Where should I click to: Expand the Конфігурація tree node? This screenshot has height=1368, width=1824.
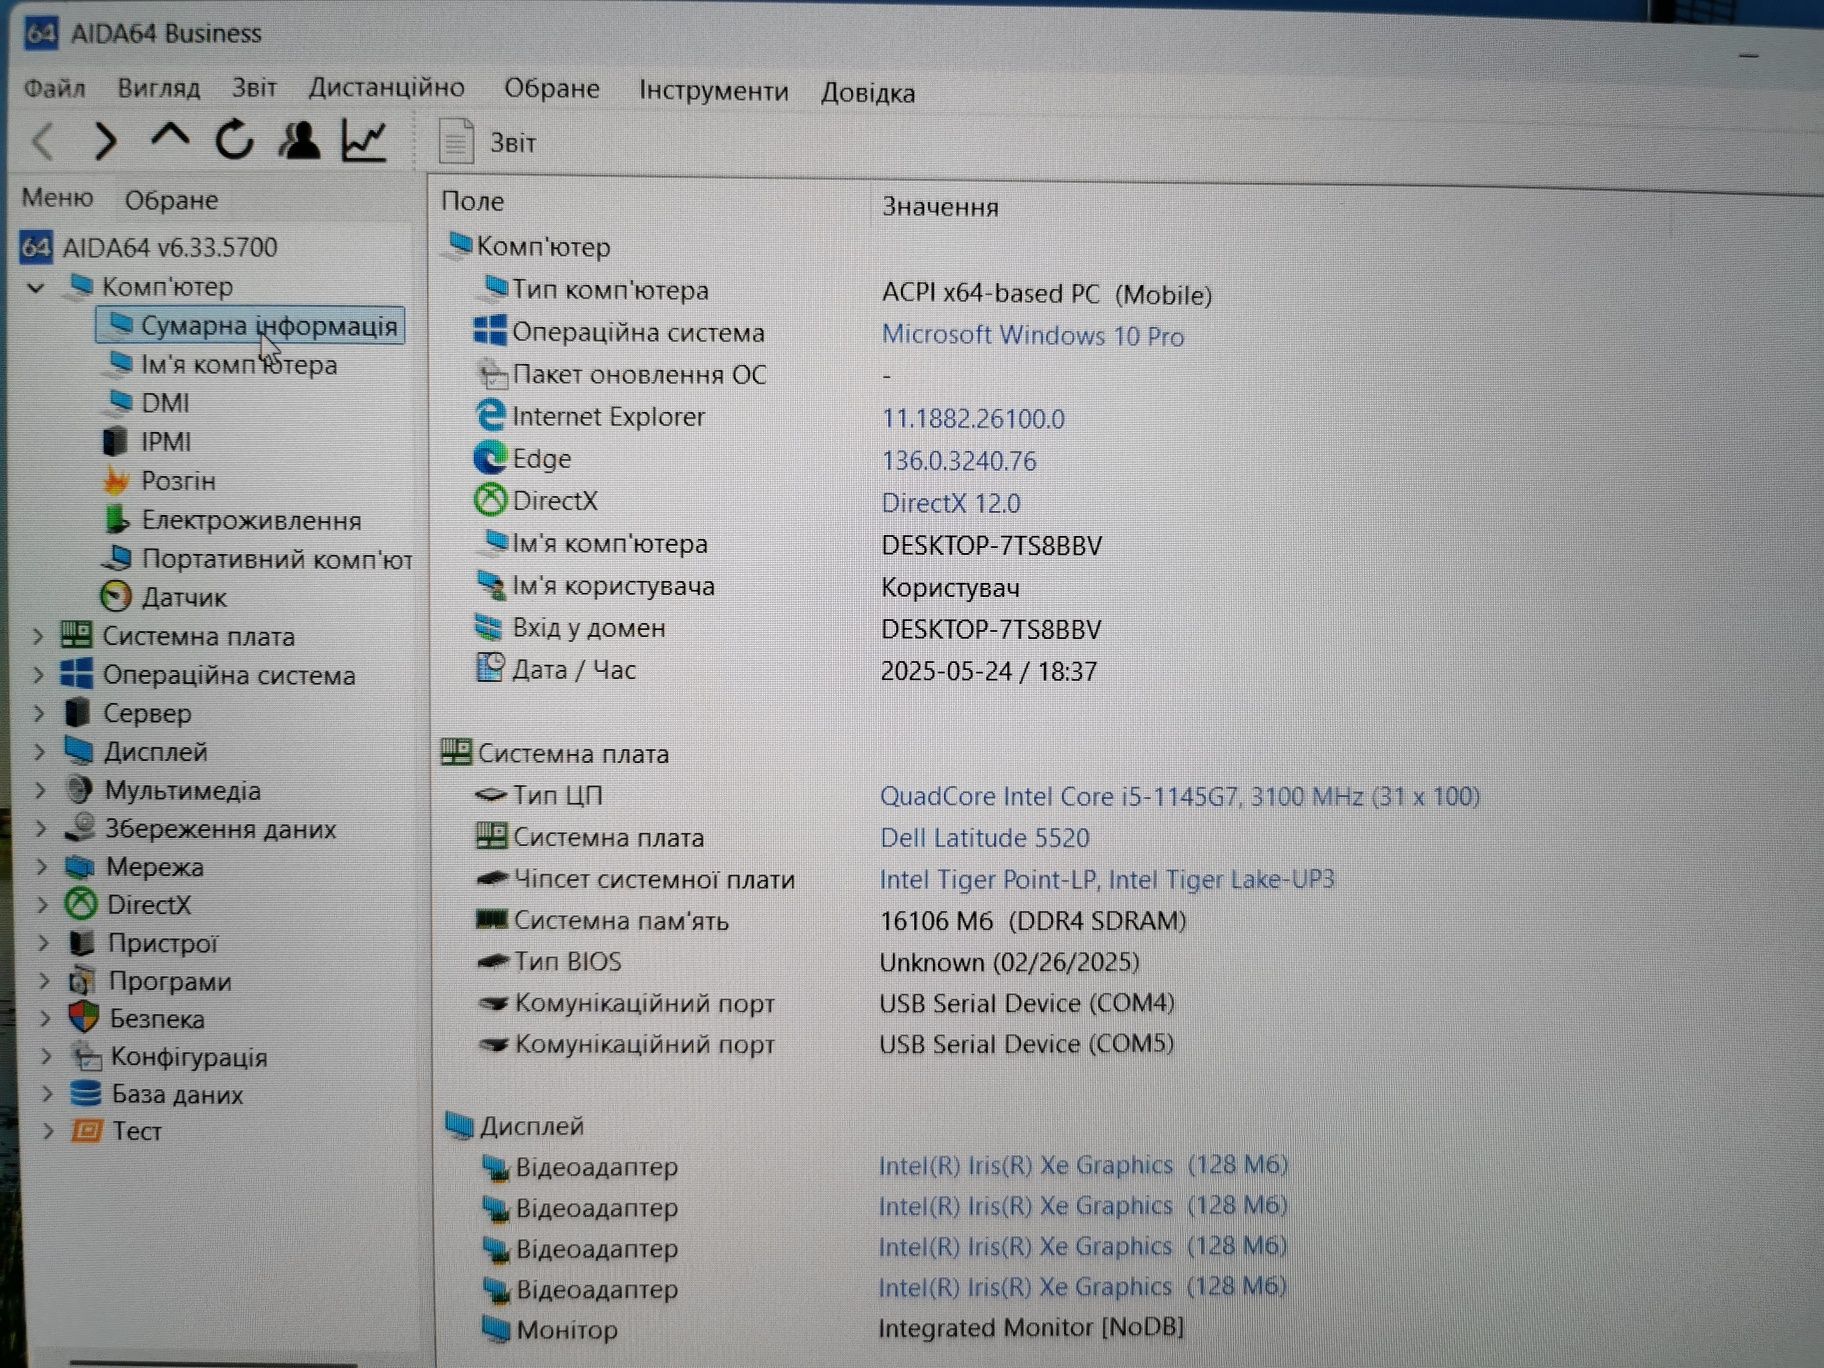coord(46,1056)
